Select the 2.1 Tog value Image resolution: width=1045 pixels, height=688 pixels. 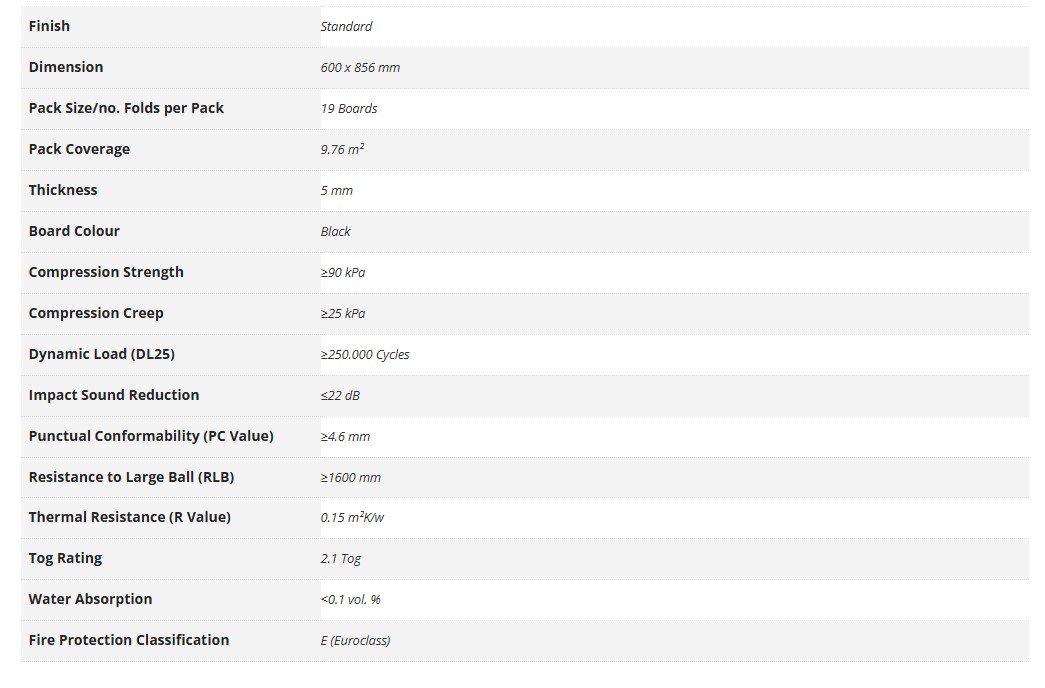(x=341, y=559)
